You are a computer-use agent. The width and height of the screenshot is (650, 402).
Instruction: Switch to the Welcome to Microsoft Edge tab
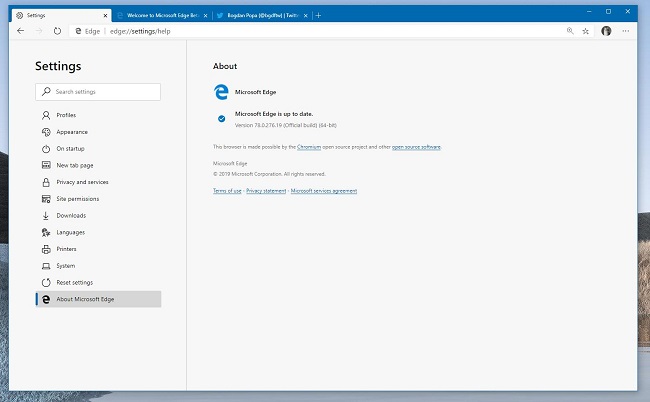pos(162,15)
